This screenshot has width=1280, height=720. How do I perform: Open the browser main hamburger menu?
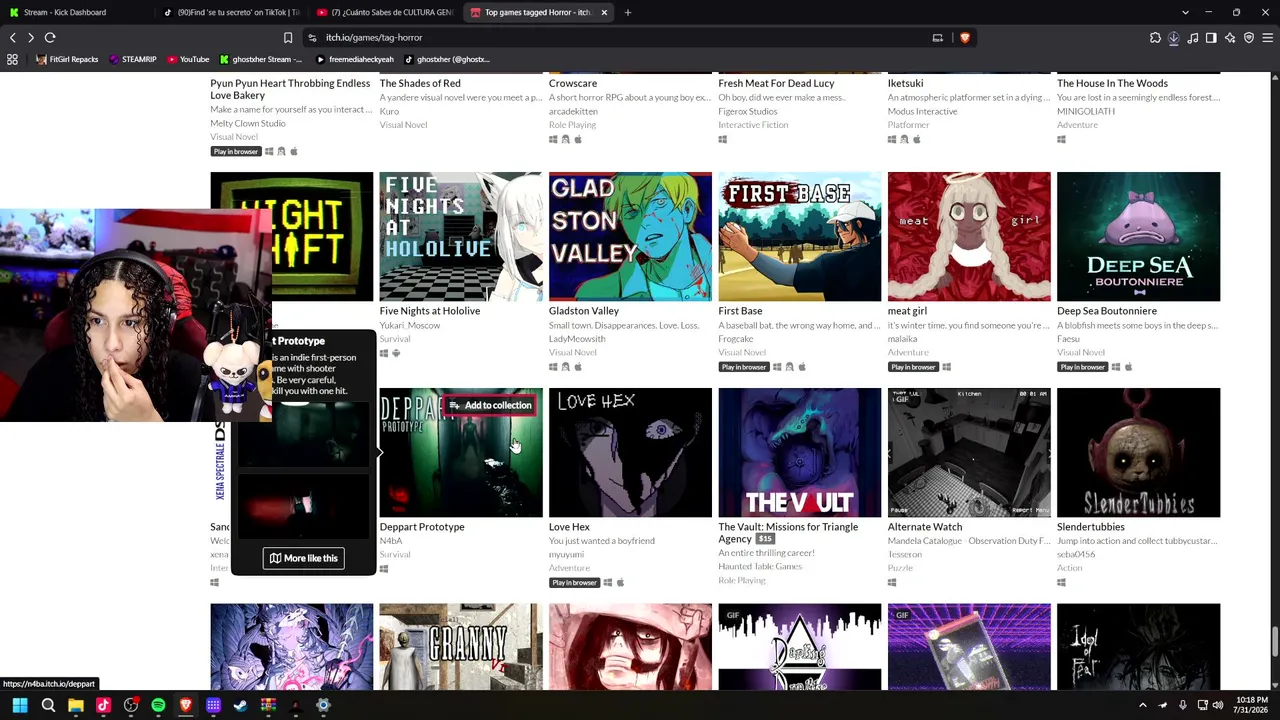[x=1267, y=38]
